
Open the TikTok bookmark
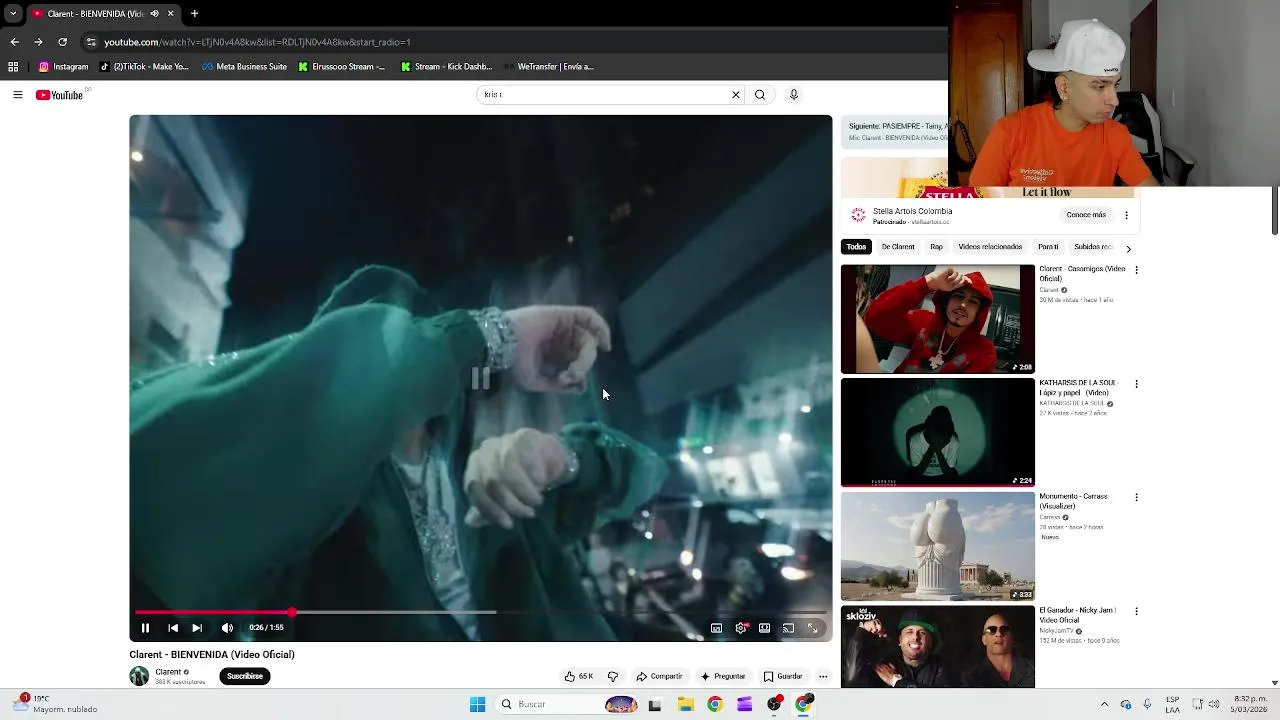pyautogui.click(x=144, y=67)
